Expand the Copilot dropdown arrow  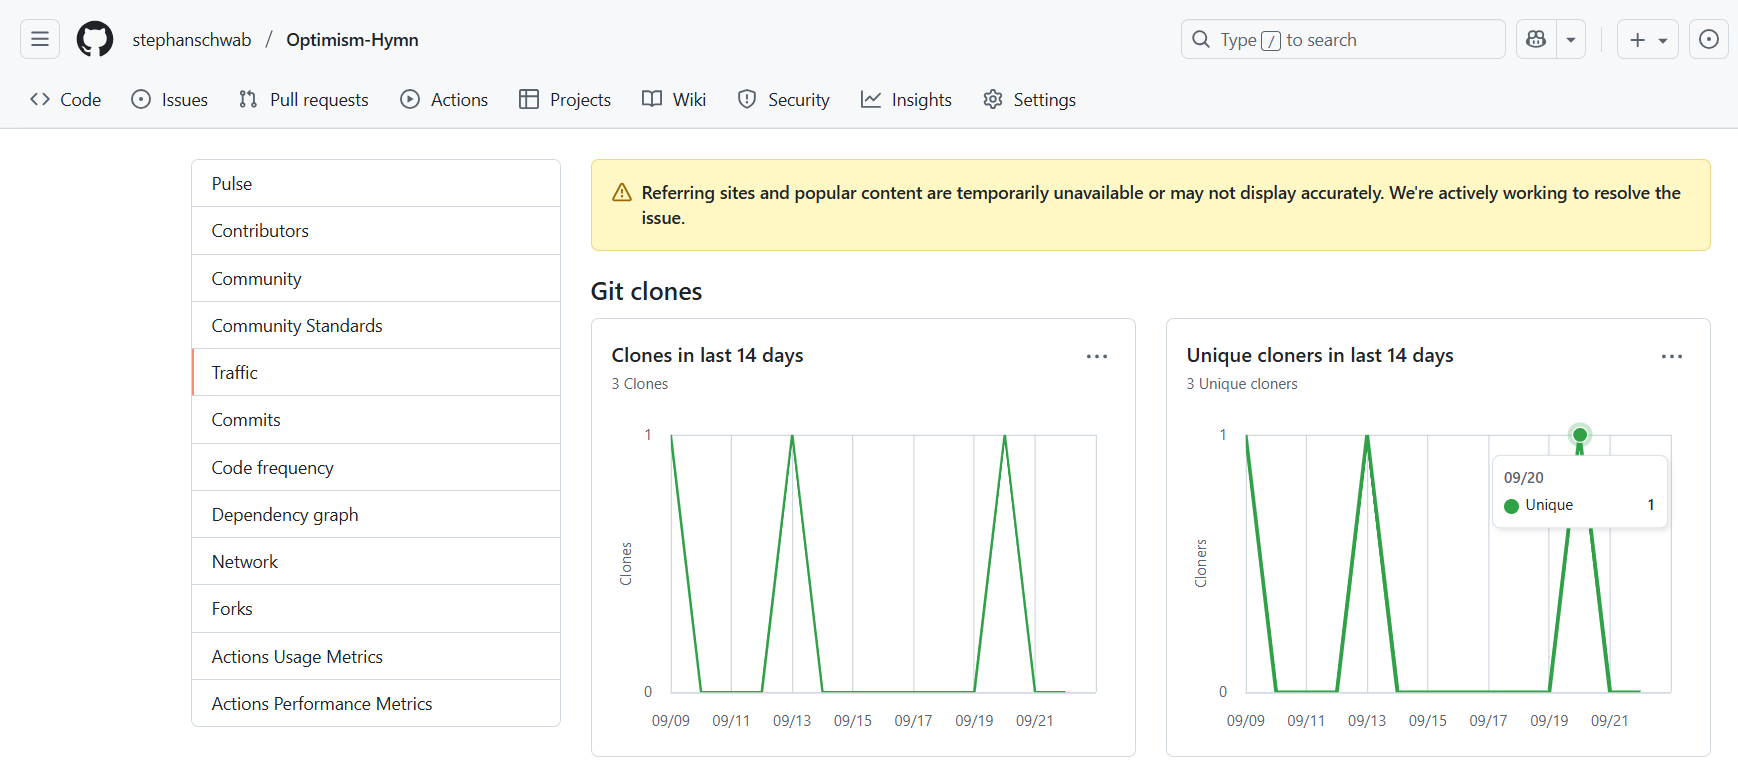click(x=1571, y=39)
